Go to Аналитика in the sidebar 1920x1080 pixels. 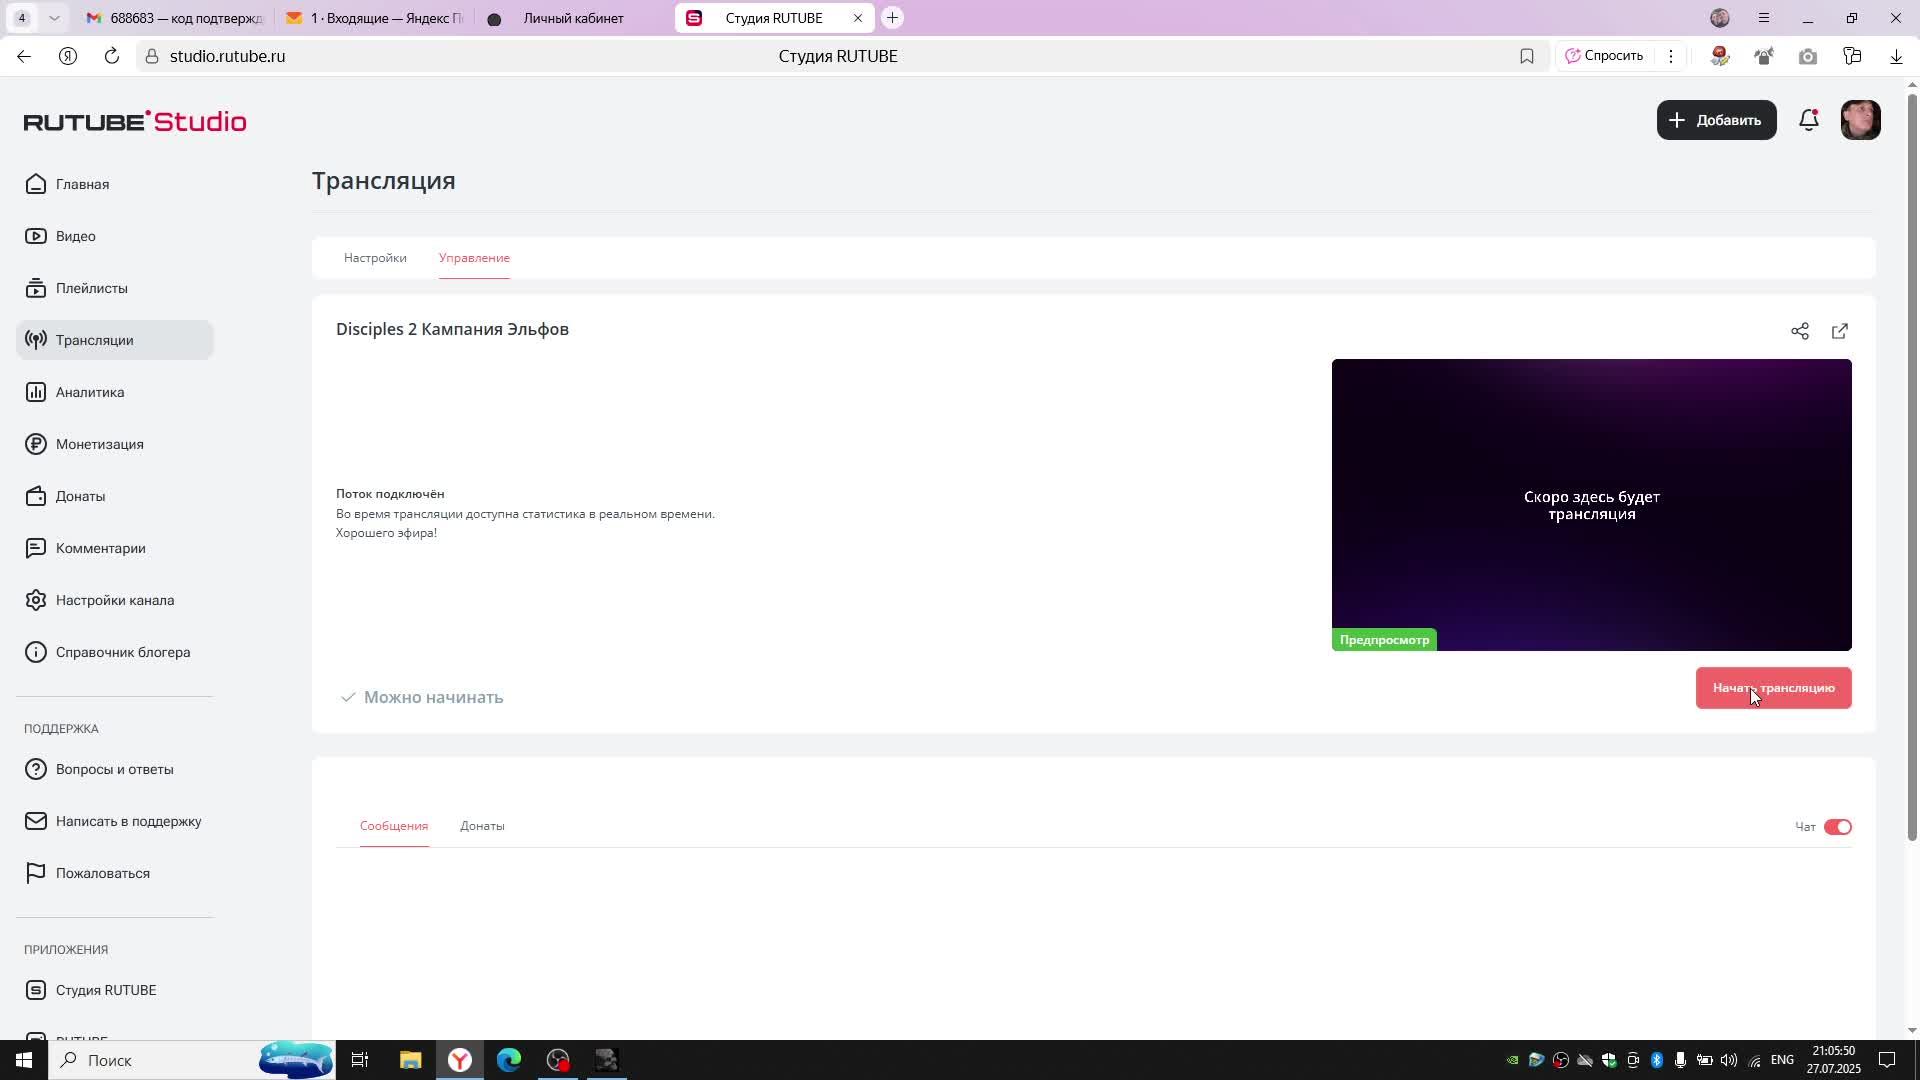coord(90,392)
